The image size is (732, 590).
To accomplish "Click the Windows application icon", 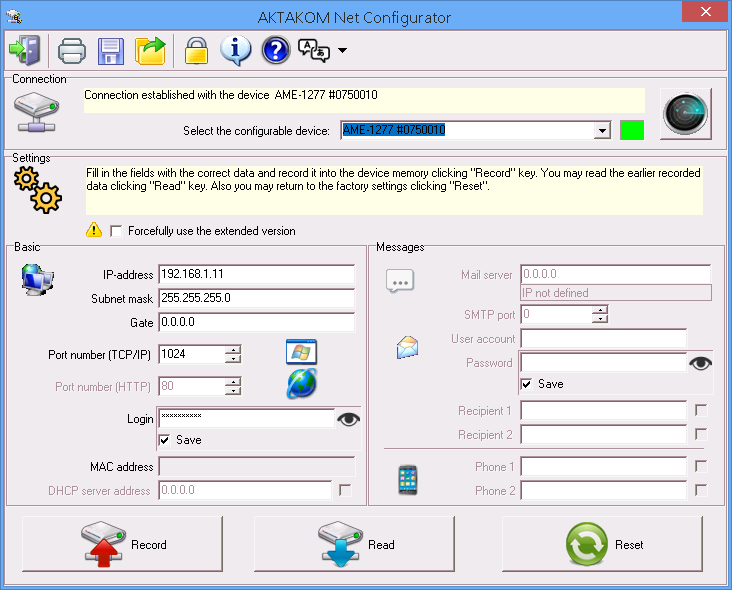I will tap(301, 352).
